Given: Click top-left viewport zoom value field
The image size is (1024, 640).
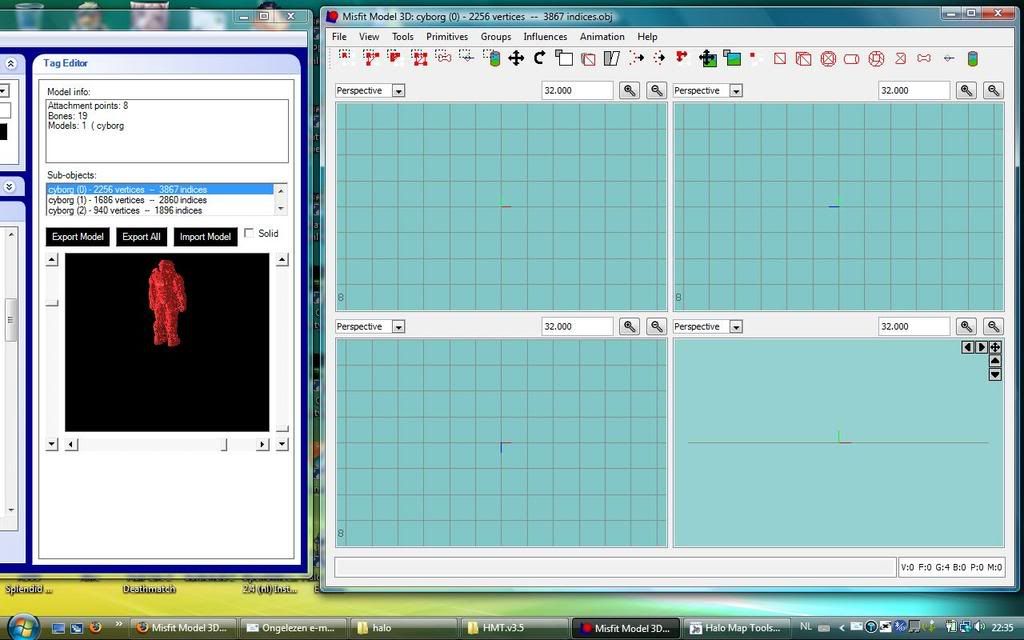Looking at the screenshot, I should 577,91.
